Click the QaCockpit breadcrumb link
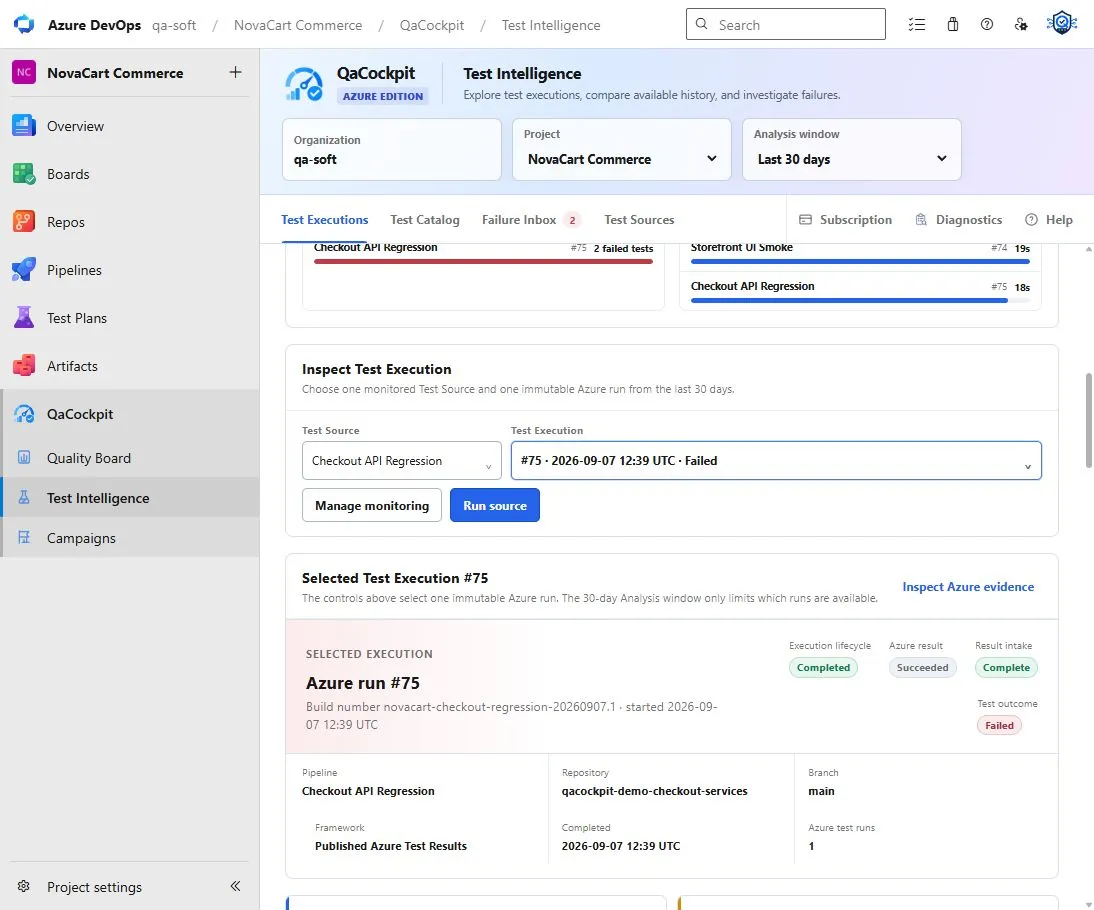 431,25
